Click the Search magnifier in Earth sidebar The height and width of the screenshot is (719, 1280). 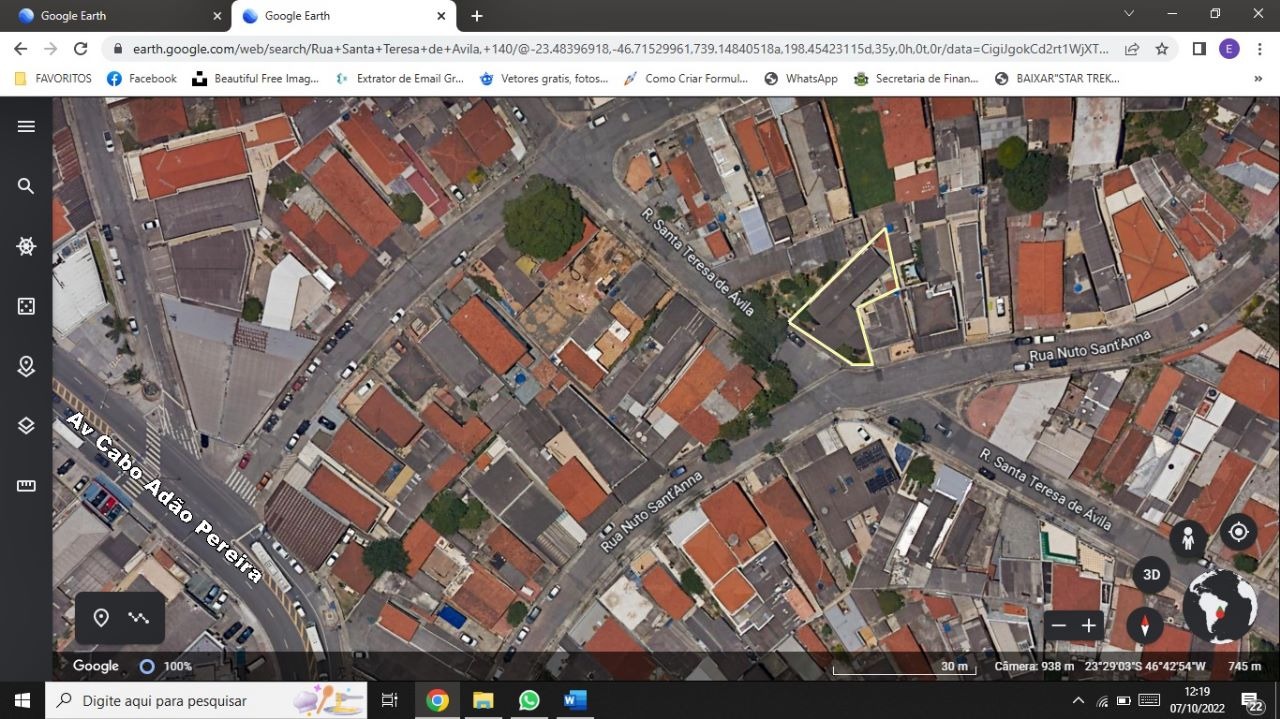(x=27, y=186)
